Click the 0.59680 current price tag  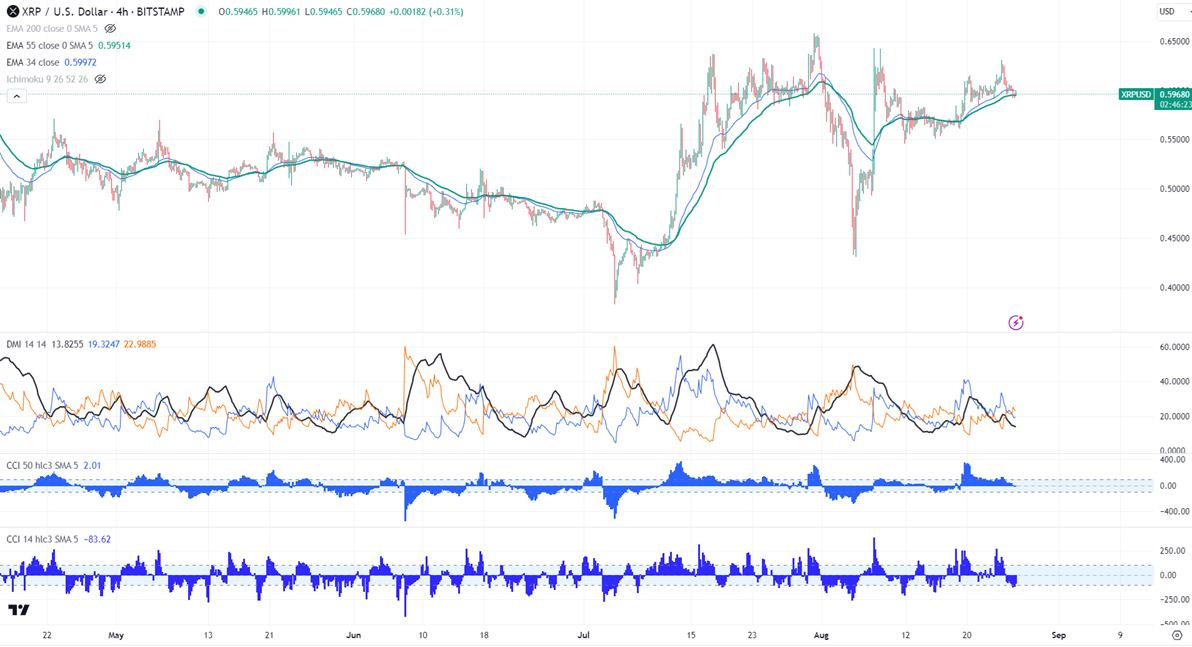point(1173,94)
